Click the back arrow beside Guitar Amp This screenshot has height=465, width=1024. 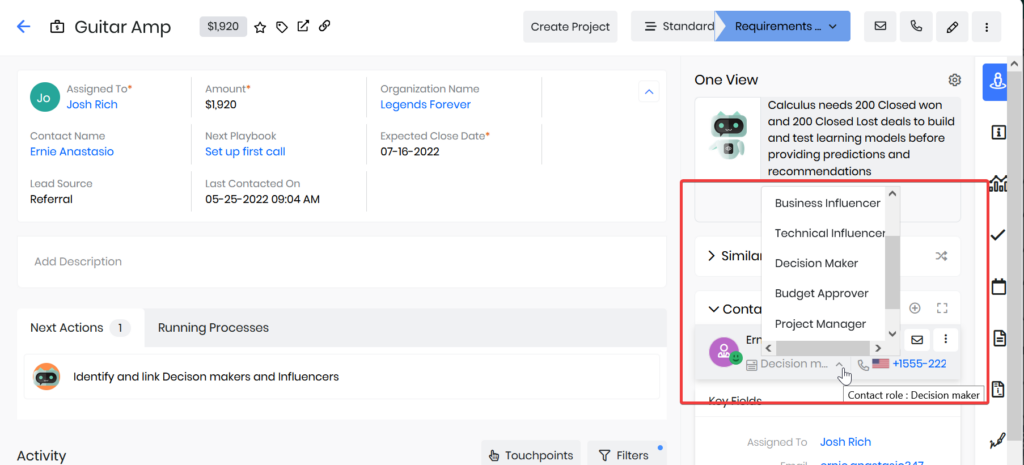[x=24, y=27]
